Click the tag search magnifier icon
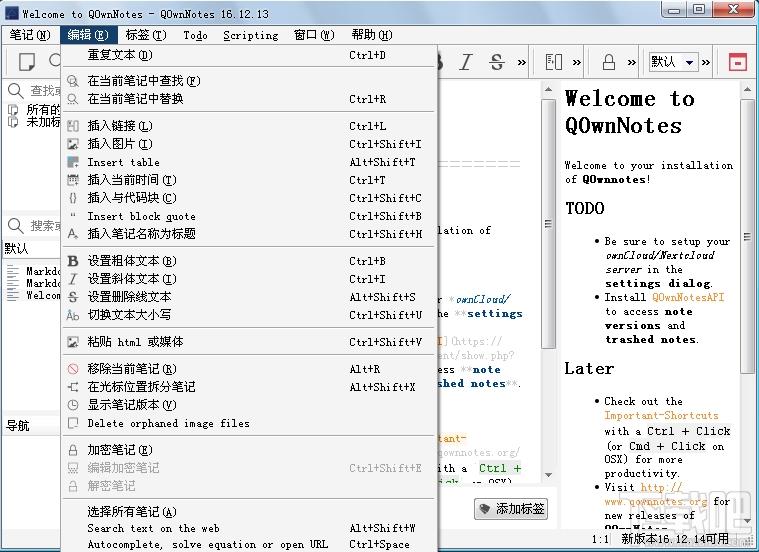 pyautogui.click(x=15, y=226)
